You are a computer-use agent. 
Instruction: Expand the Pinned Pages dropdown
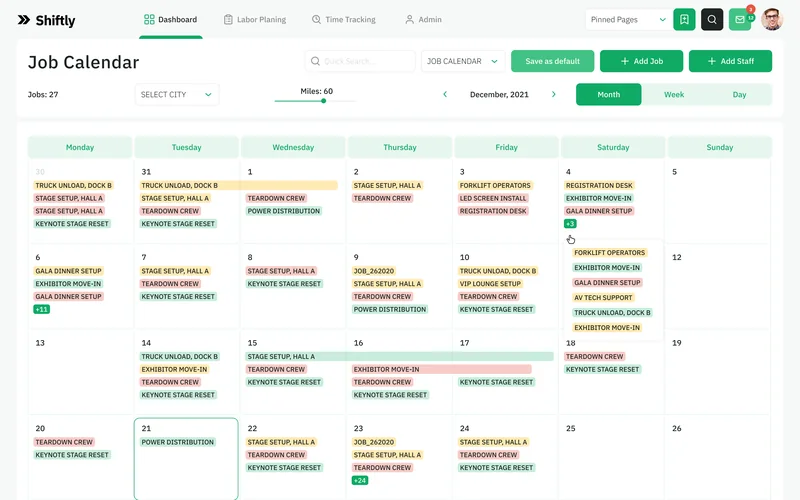coord(628,19)
